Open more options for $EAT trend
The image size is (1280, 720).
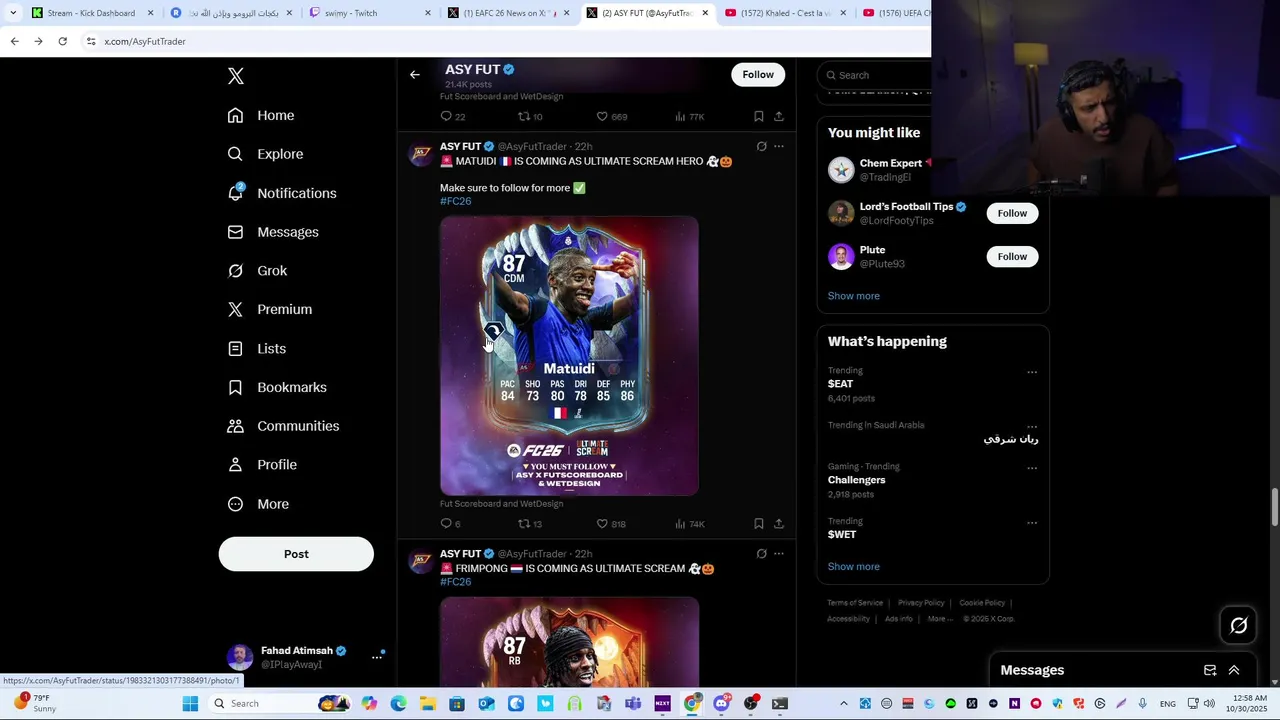(x=1032, y=372)
